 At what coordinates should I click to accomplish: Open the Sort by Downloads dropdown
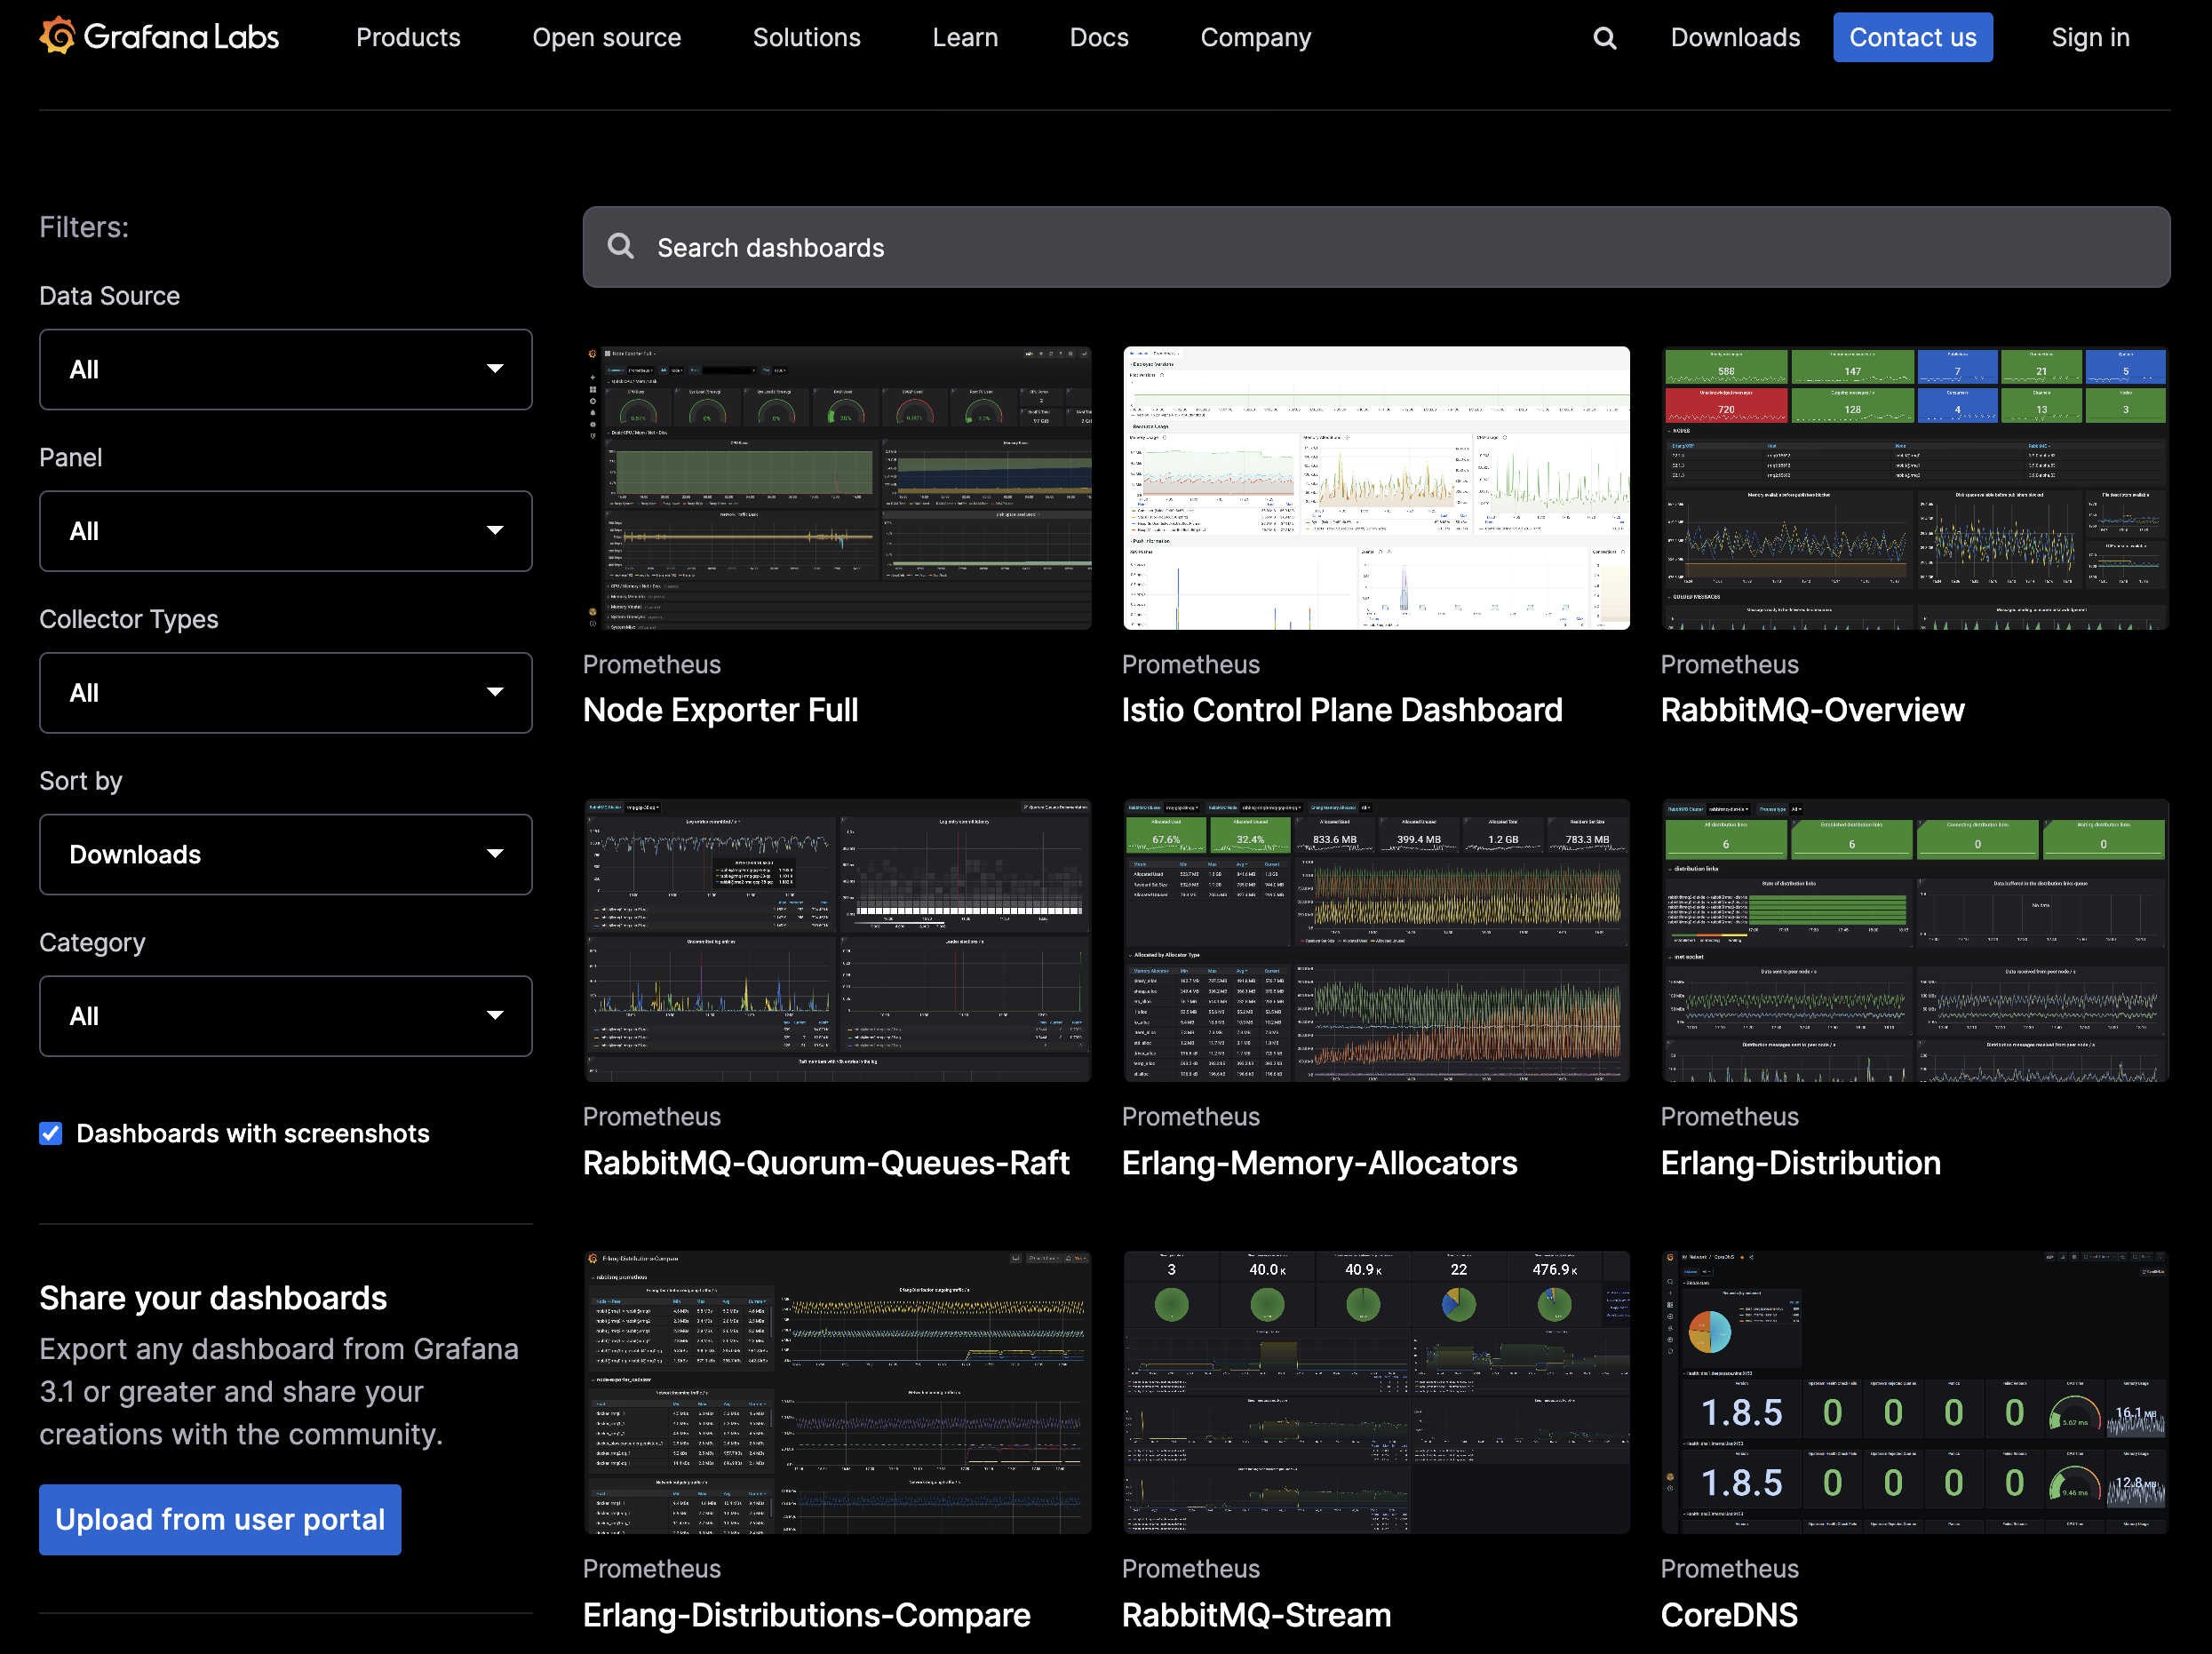(x=285, y=854)
